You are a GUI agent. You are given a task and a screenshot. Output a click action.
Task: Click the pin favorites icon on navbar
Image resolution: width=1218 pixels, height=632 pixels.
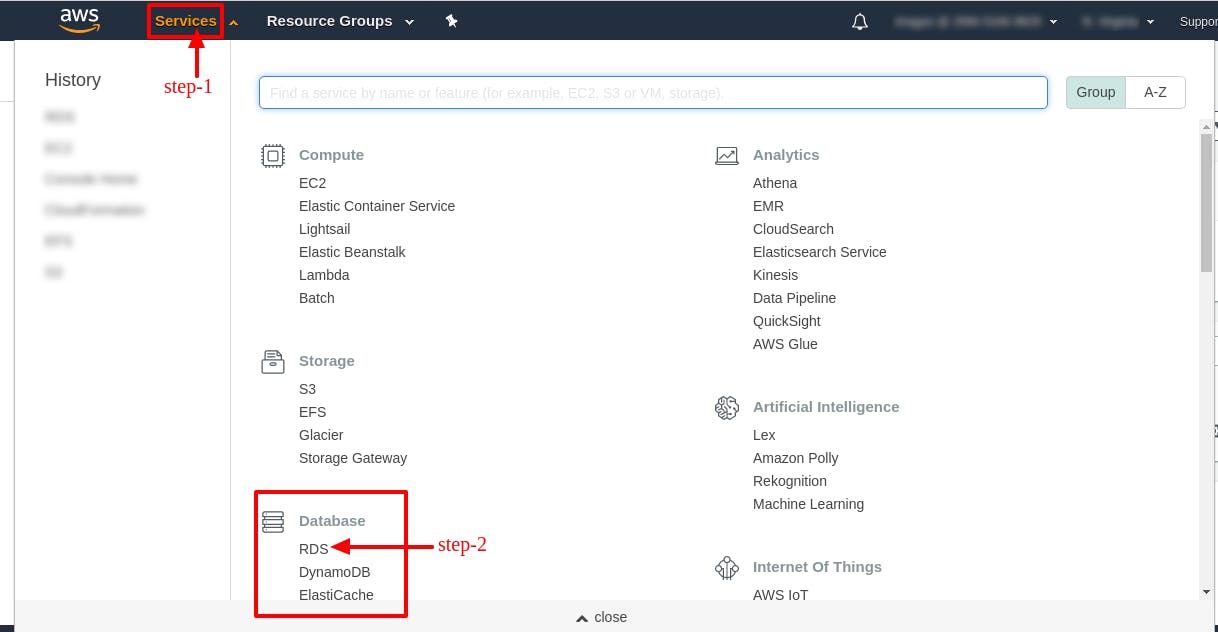(451, 20)
